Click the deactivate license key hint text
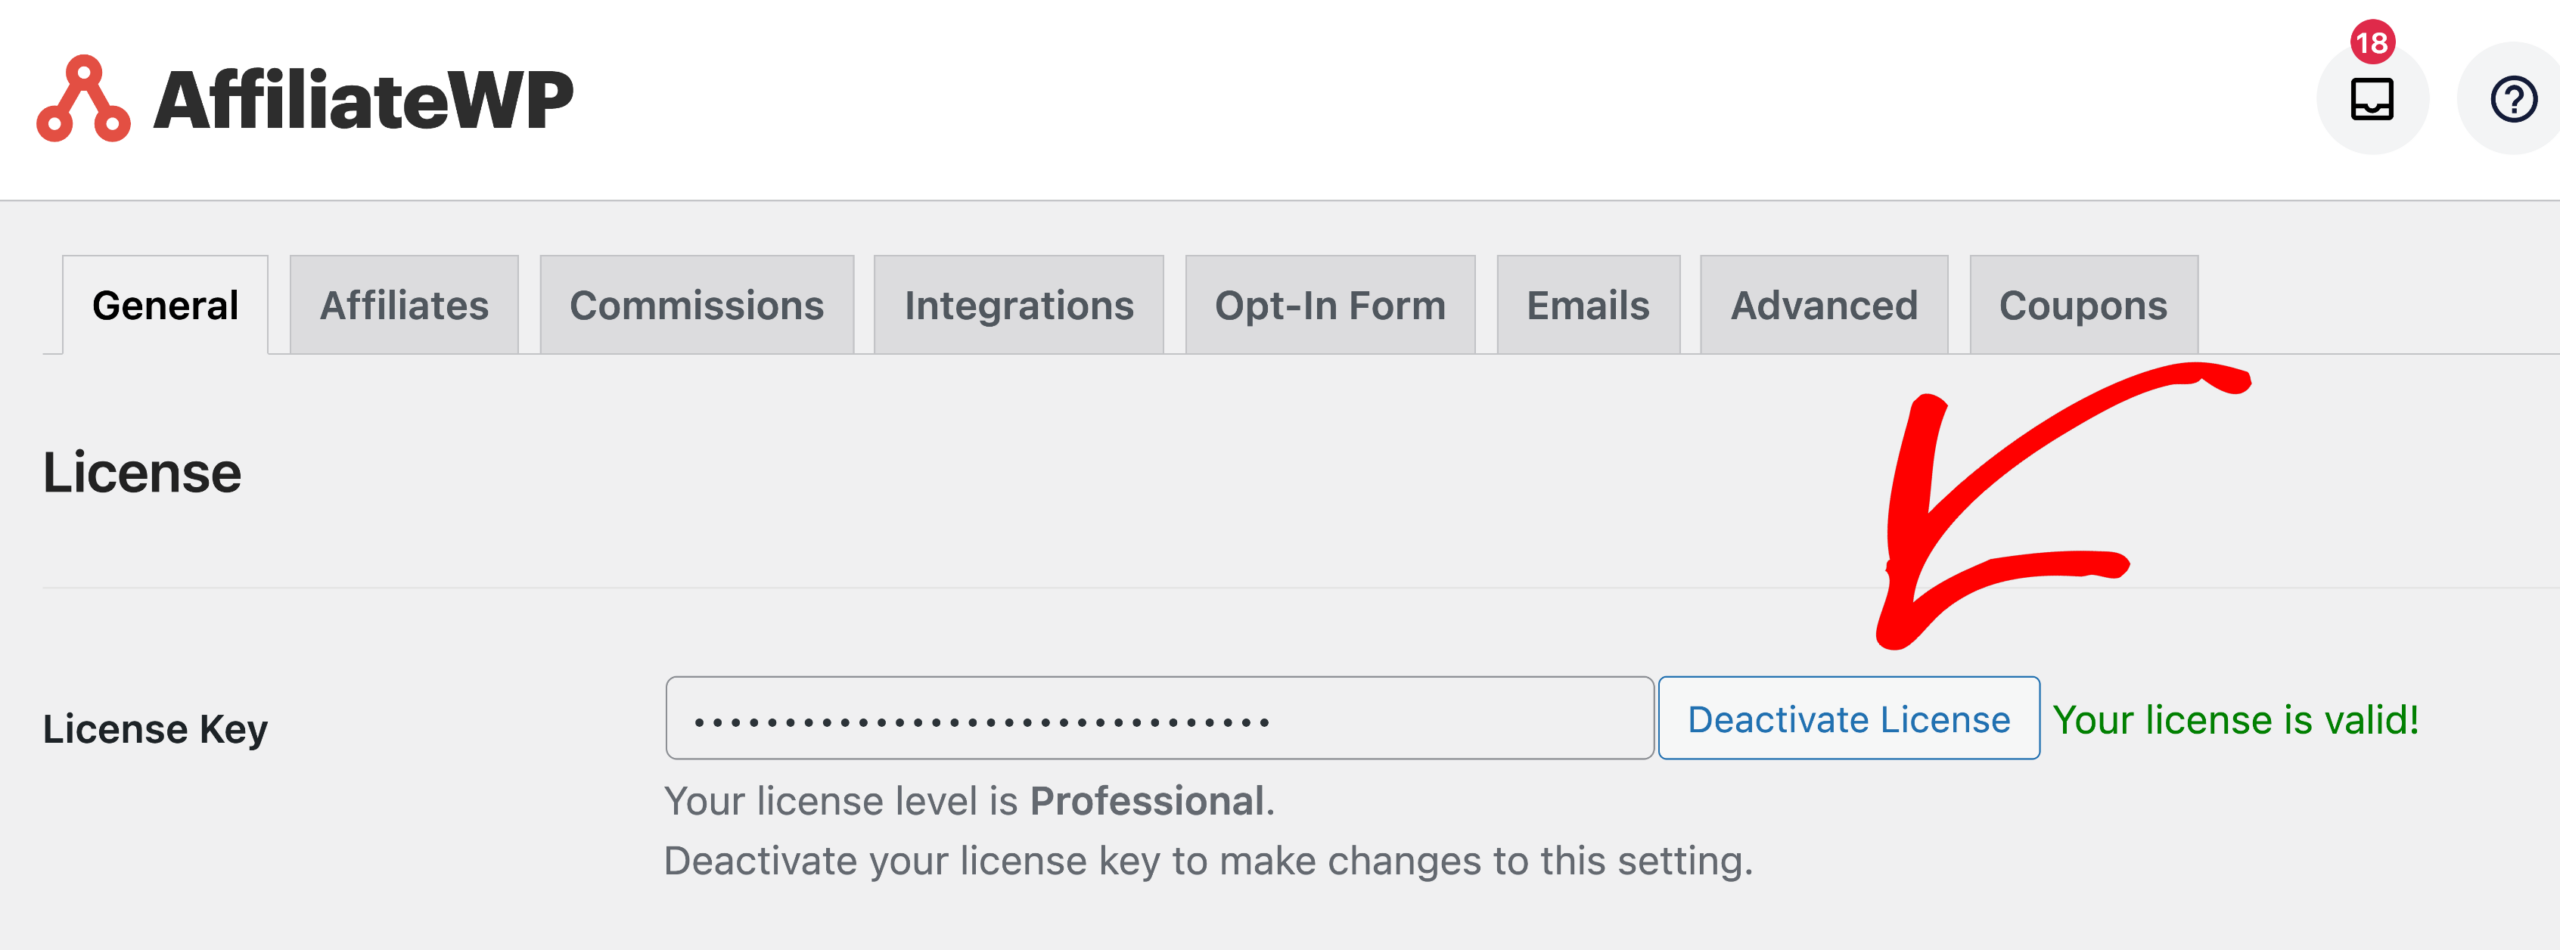Viewport: 2560px width, 950px height. click(1209, 861)
